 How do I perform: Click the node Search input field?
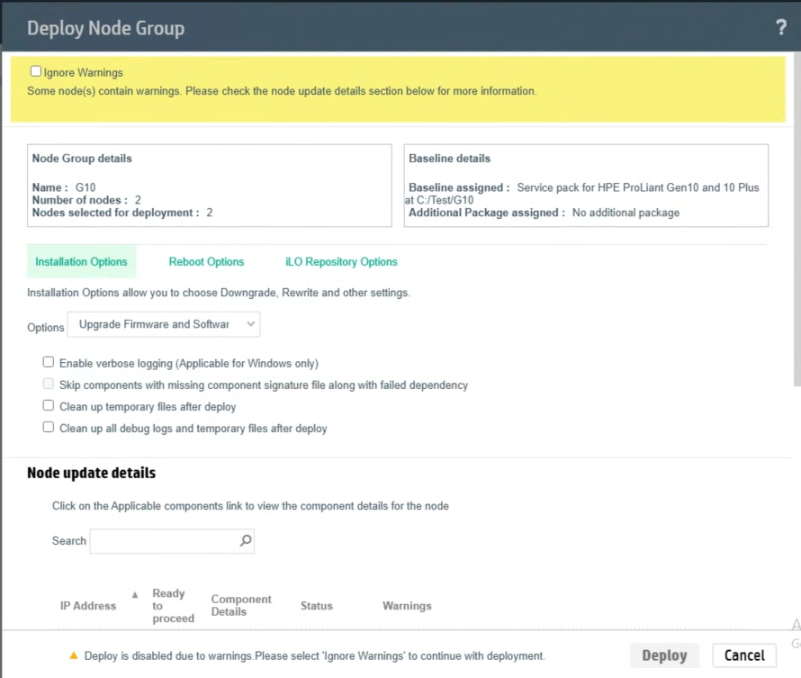(x=172, y=541)
